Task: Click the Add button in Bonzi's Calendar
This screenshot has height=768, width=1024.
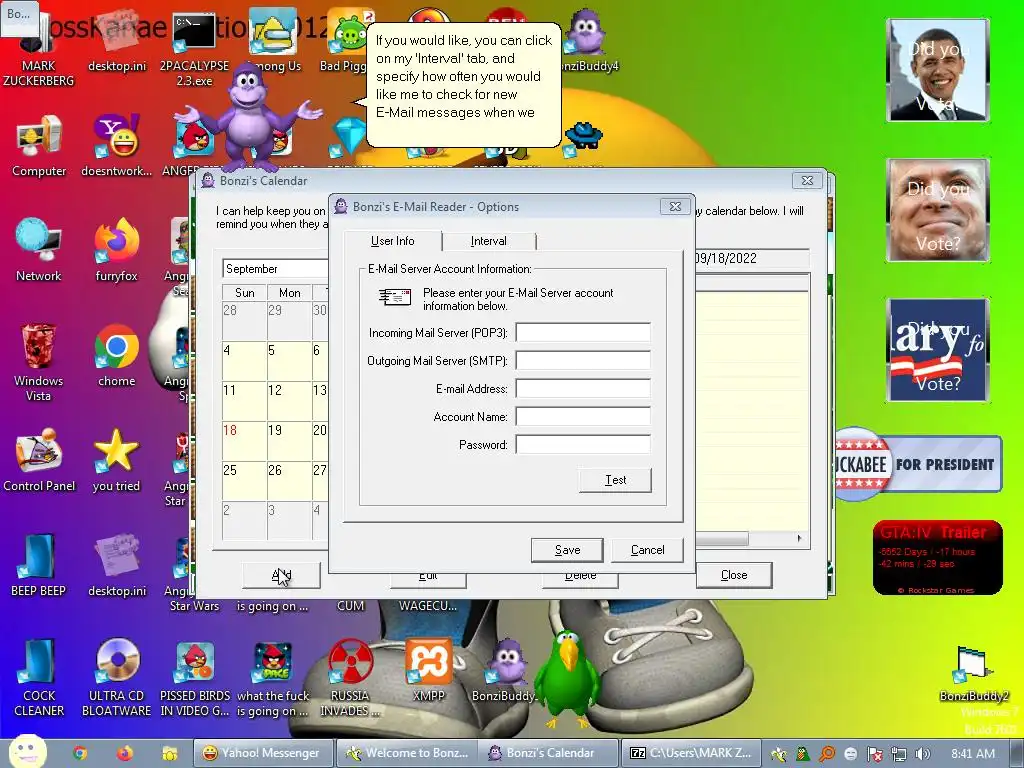Action: pyautogui.click(x=281, y=575)
